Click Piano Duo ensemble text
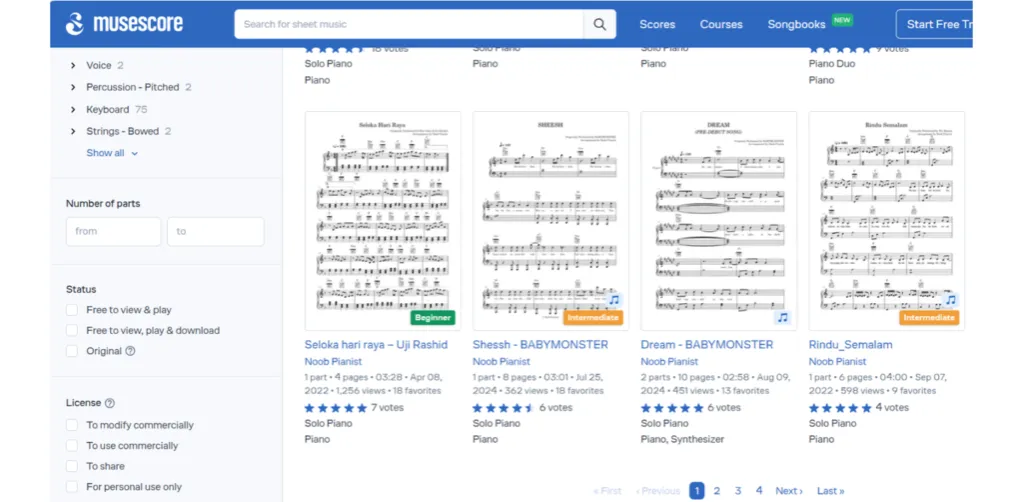The height and width of the screenshot is (502, 1023). (832, 63)
